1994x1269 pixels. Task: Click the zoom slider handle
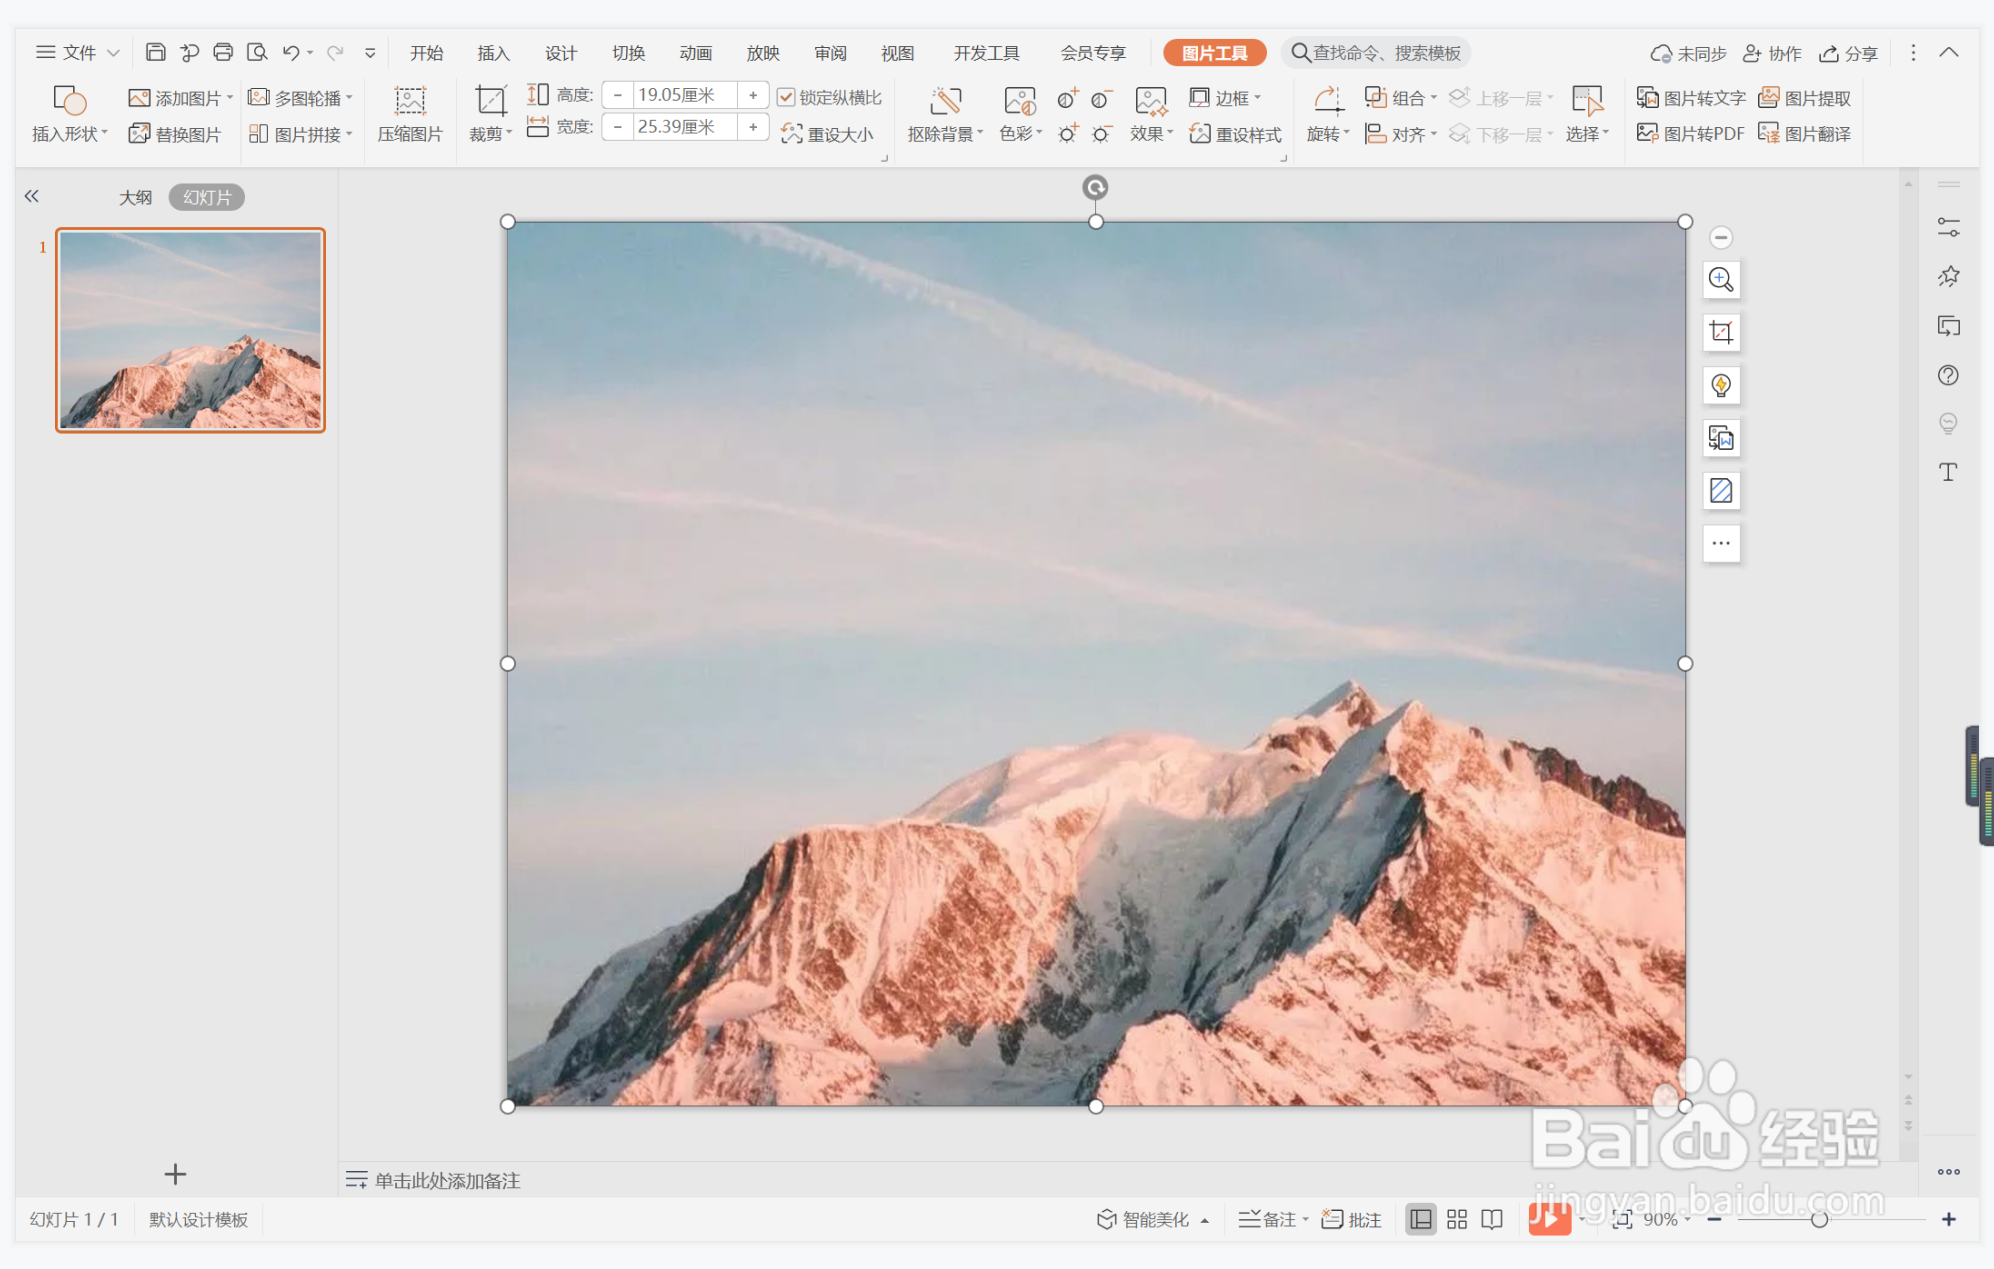coord(1819,1219)
